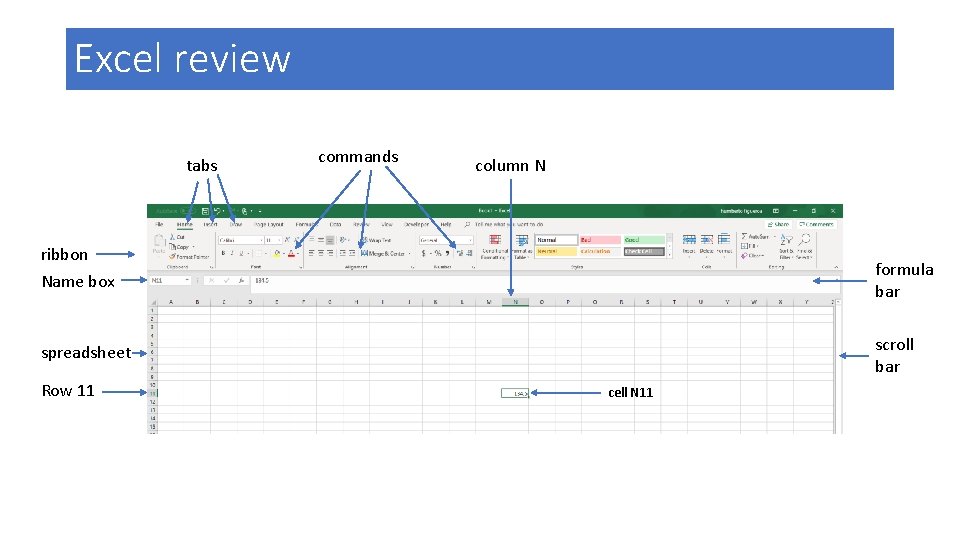Click the dollar accounting format icon

[x=423, y=253]
